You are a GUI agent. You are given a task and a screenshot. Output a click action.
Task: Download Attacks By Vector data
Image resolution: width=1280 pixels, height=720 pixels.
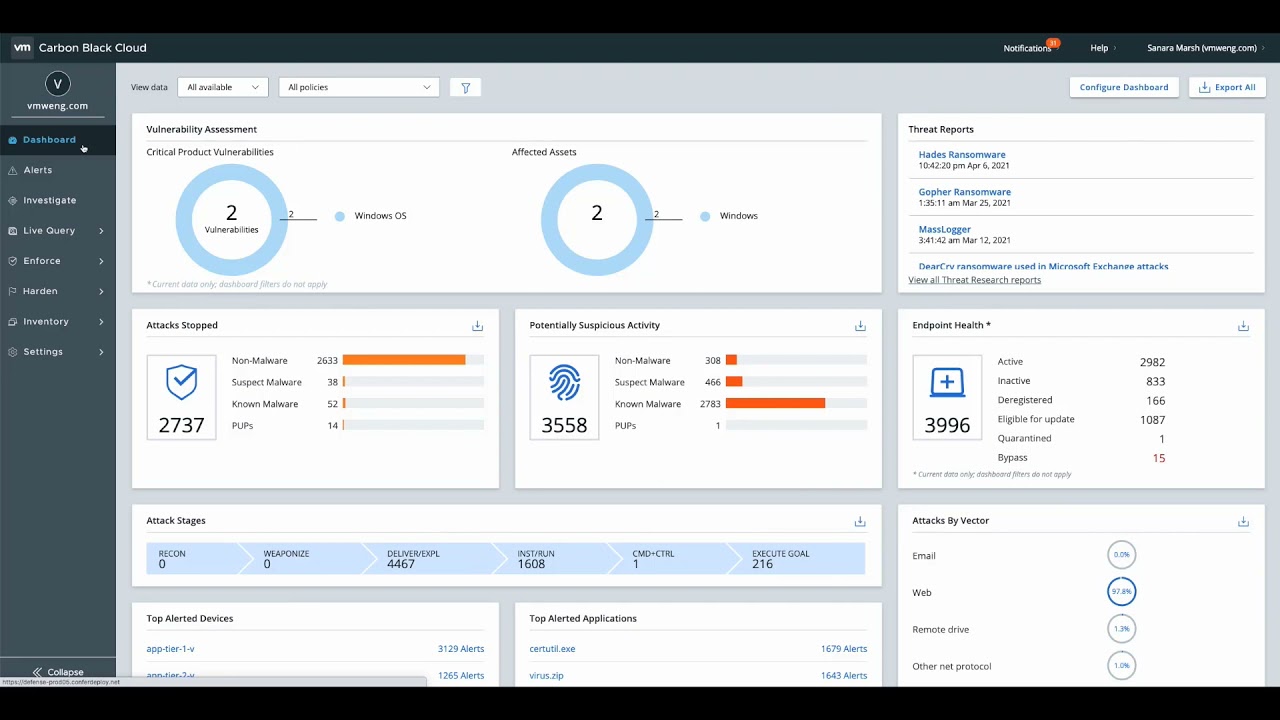pos(1243,521)
